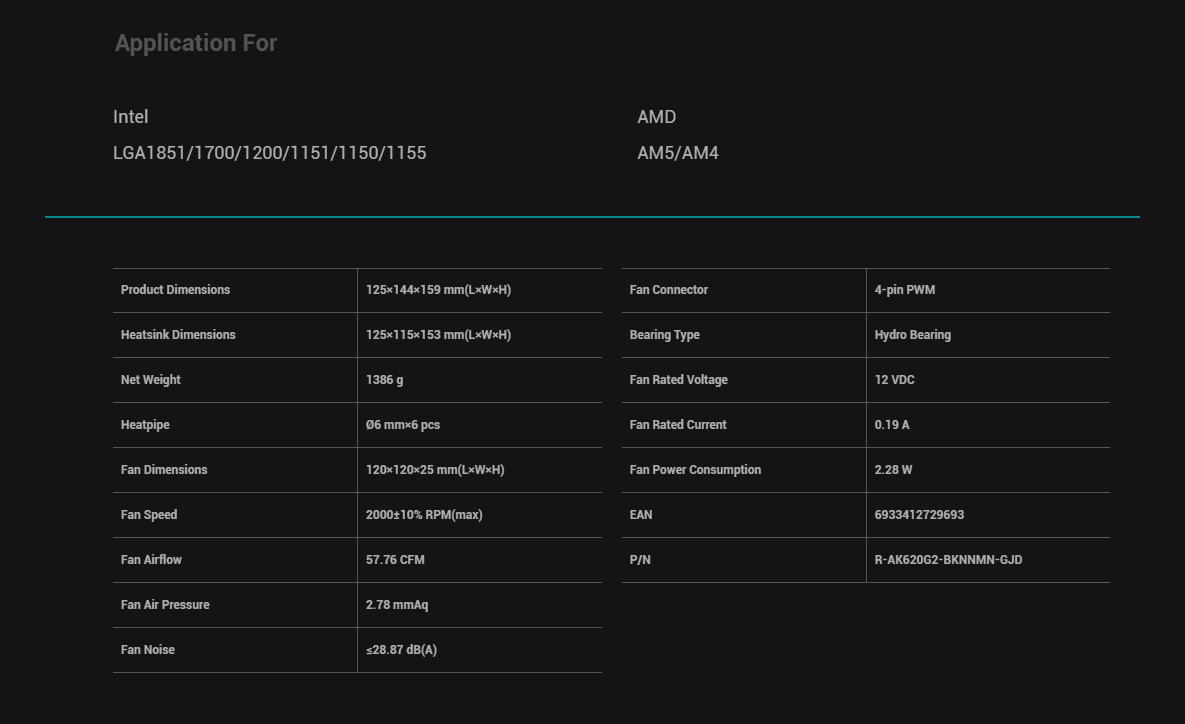Select part number 'R-AK620G2-BKNNMN-GJD'

tap(948, 559)
